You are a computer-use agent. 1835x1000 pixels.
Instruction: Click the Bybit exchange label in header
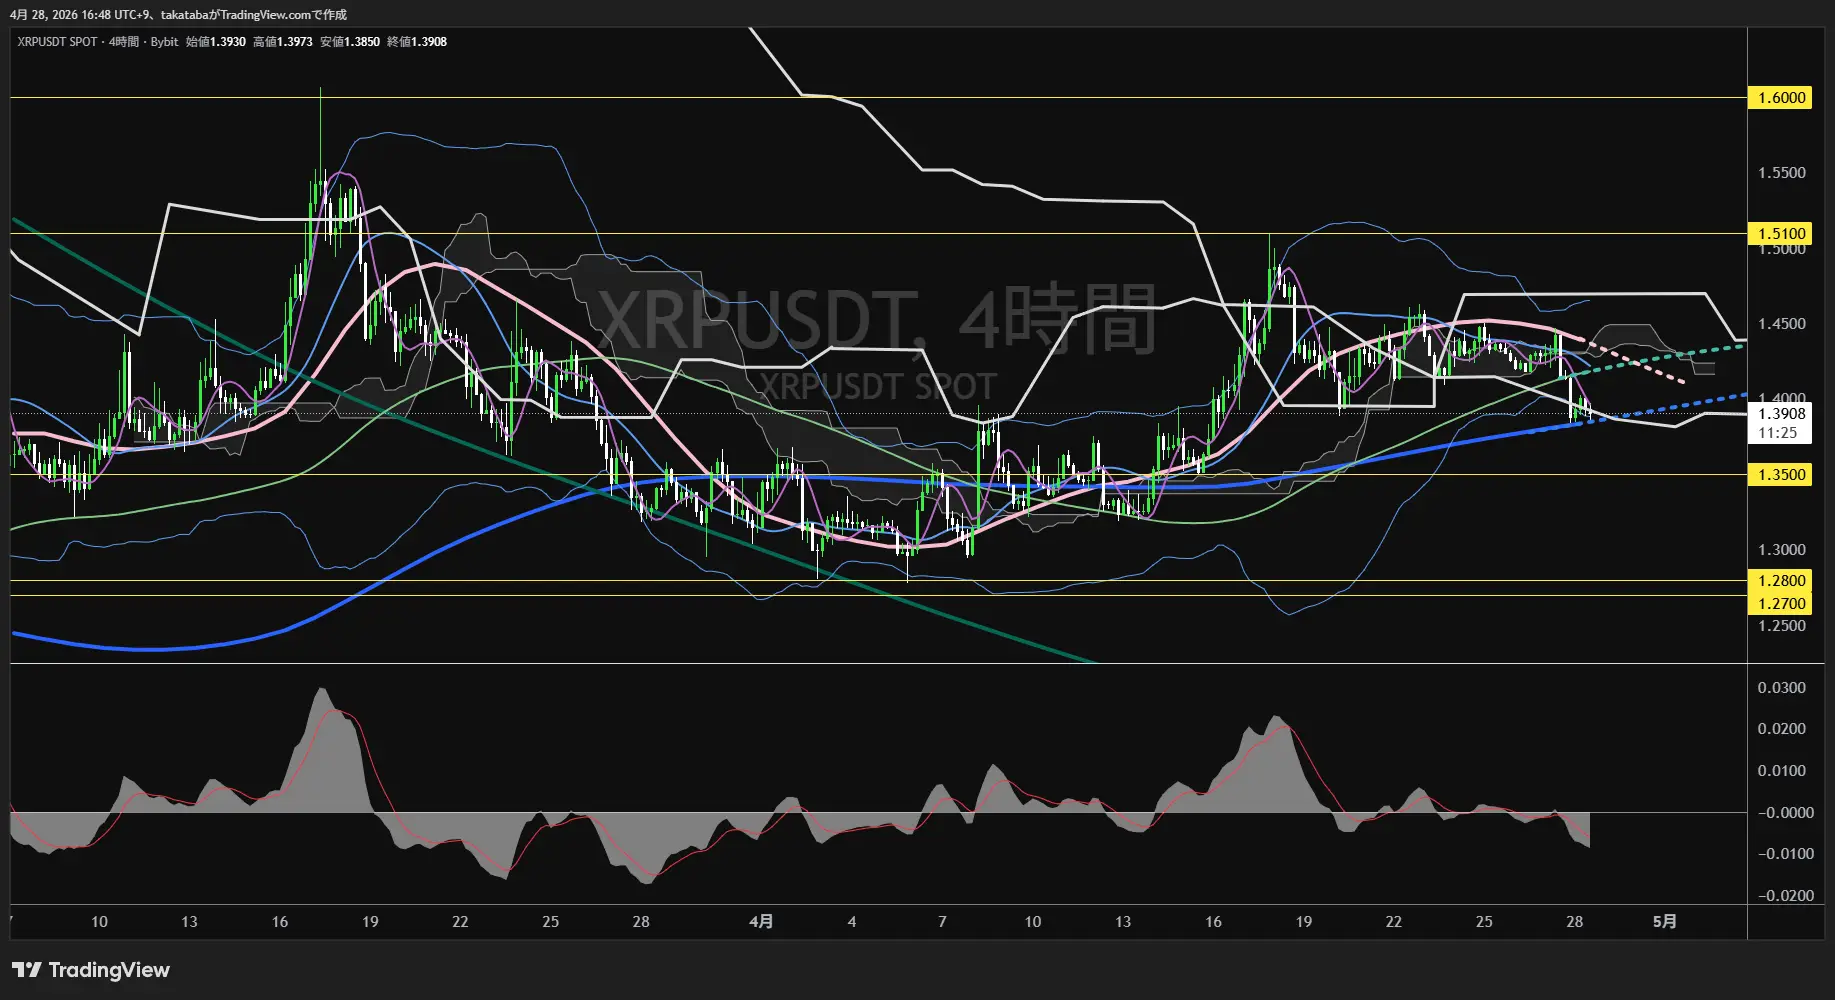click(164, 42)
